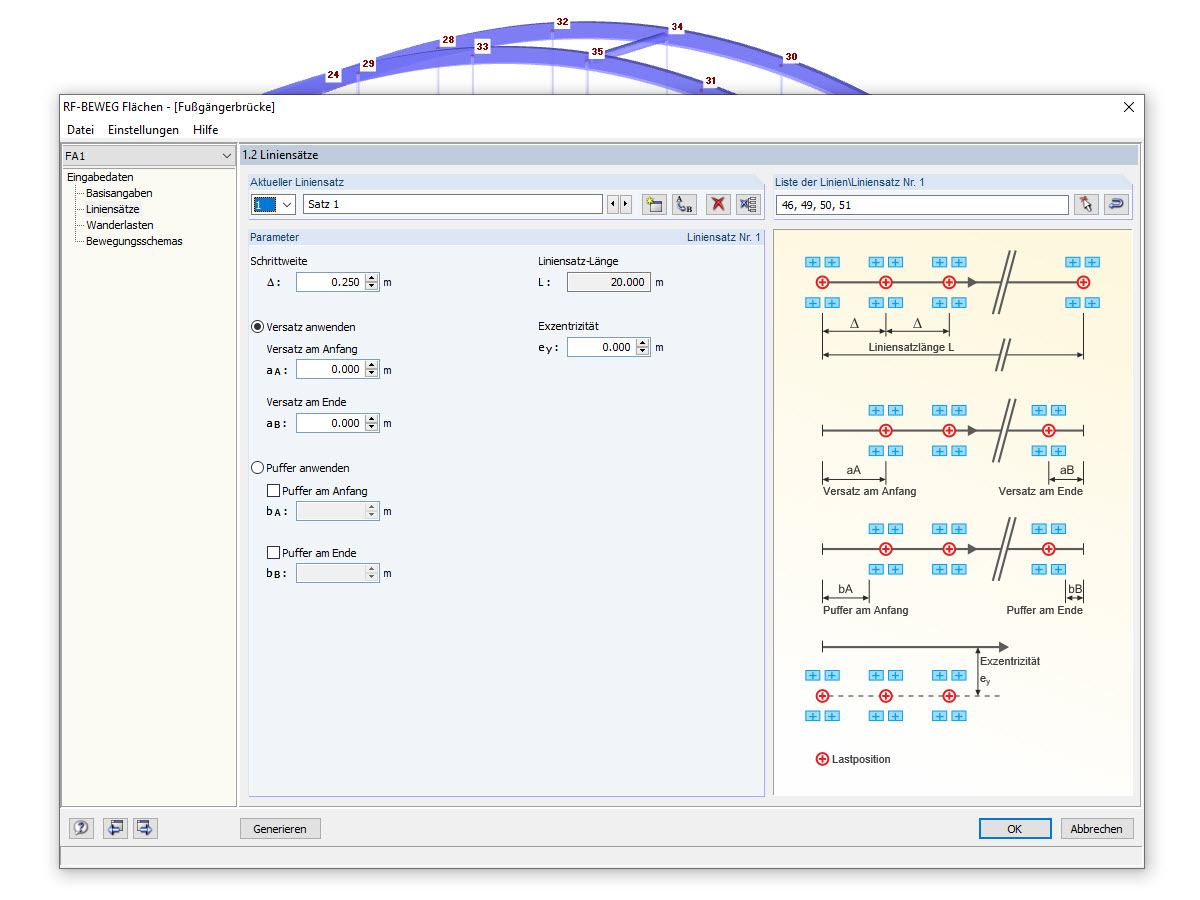Create a new line set icon

click(654, 204)
